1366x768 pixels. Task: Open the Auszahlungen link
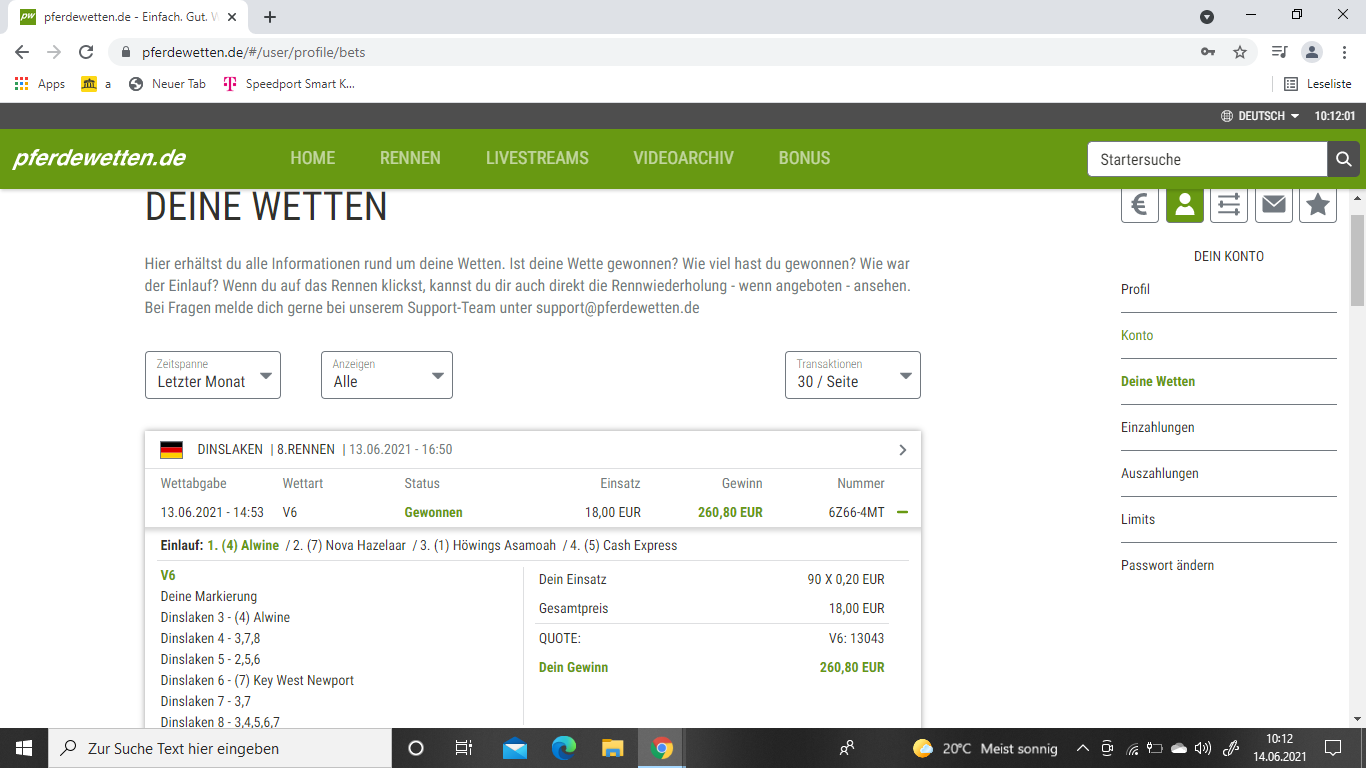[x=1160, y=473]
